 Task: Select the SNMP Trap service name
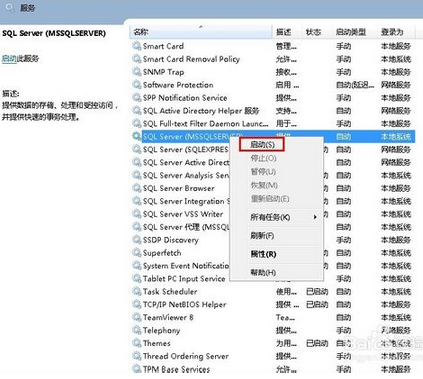click(x=163, y=72)
